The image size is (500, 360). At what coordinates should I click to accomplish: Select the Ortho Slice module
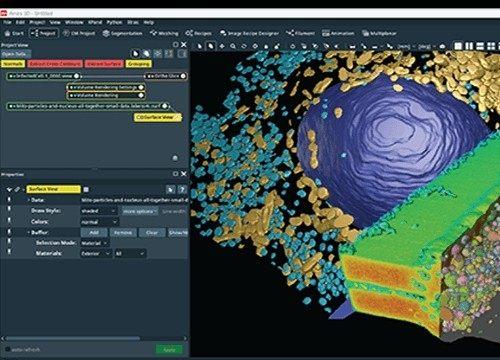(166, 76)
